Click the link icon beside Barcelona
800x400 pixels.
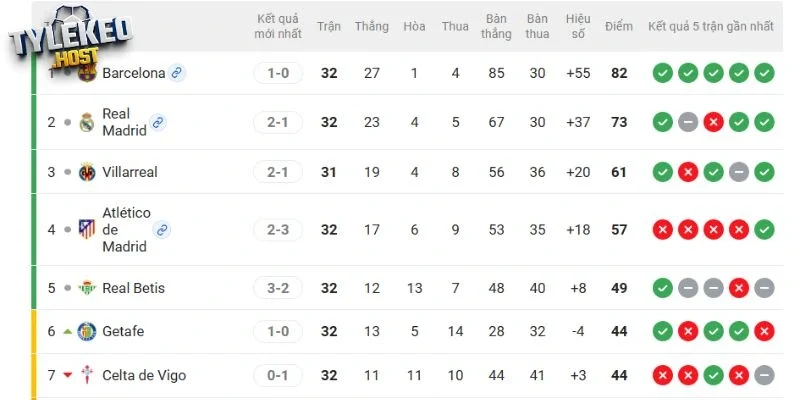pos(177,73)
